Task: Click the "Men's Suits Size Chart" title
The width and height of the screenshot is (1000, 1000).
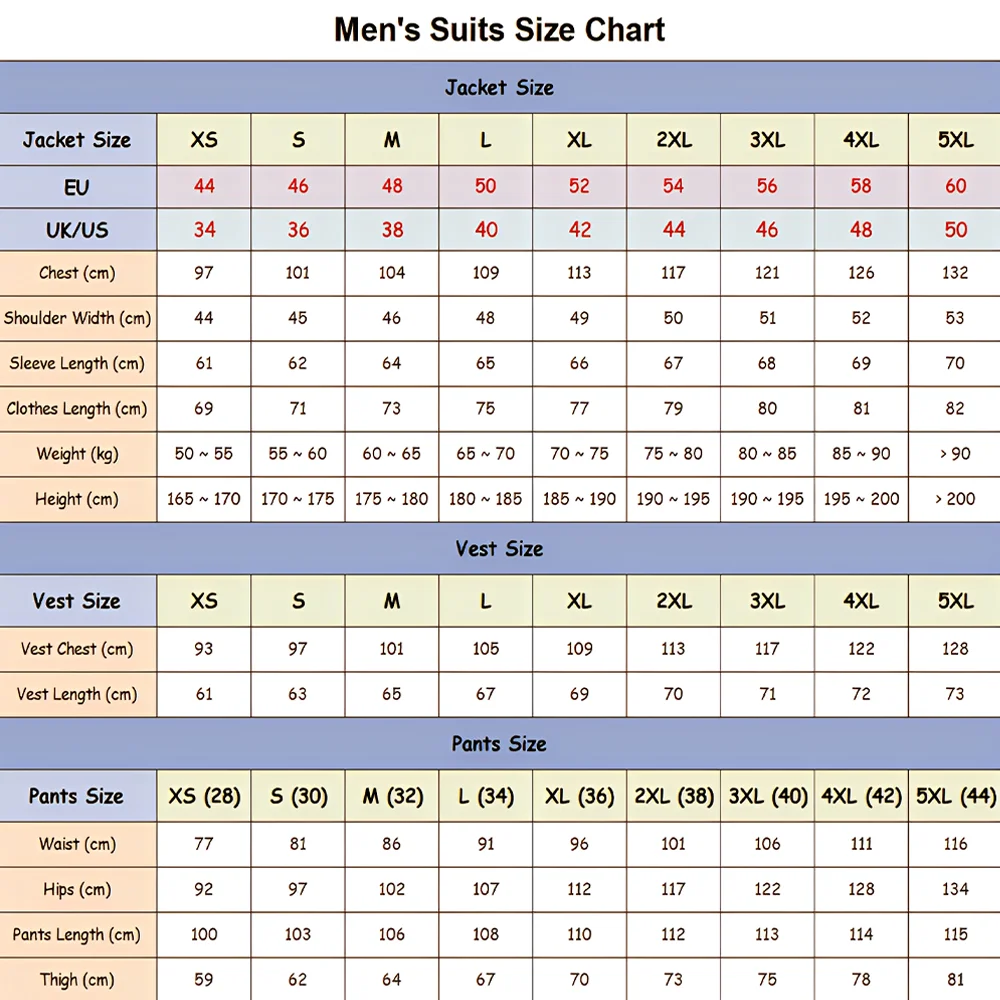Action: click(499, 30)
